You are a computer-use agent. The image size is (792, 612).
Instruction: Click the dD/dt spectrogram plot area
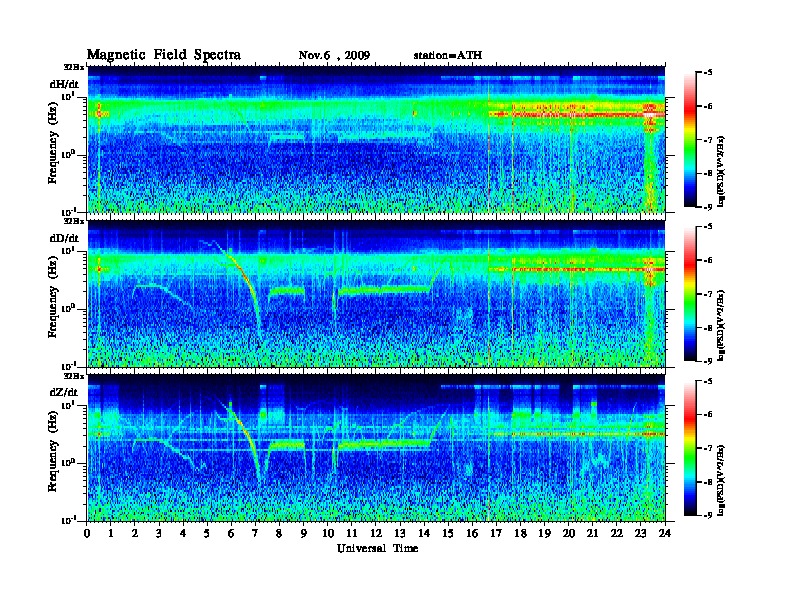[376, 293]
